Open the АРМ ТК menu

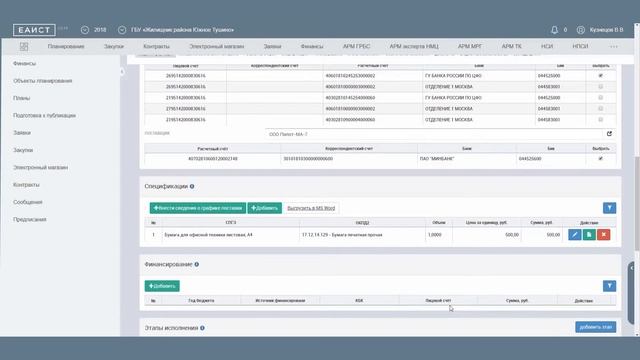(x=511, y=47)
